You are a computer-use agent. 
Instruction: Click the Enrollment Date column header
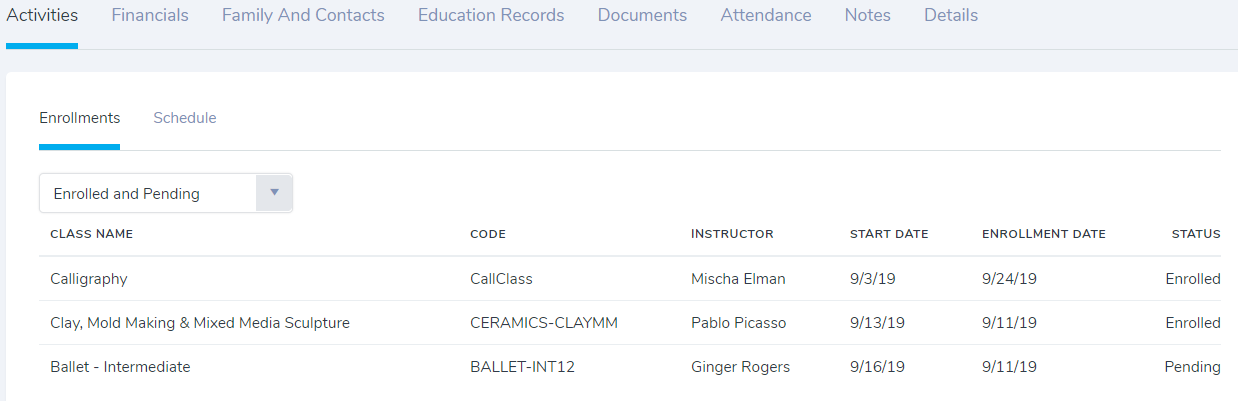1044,234
